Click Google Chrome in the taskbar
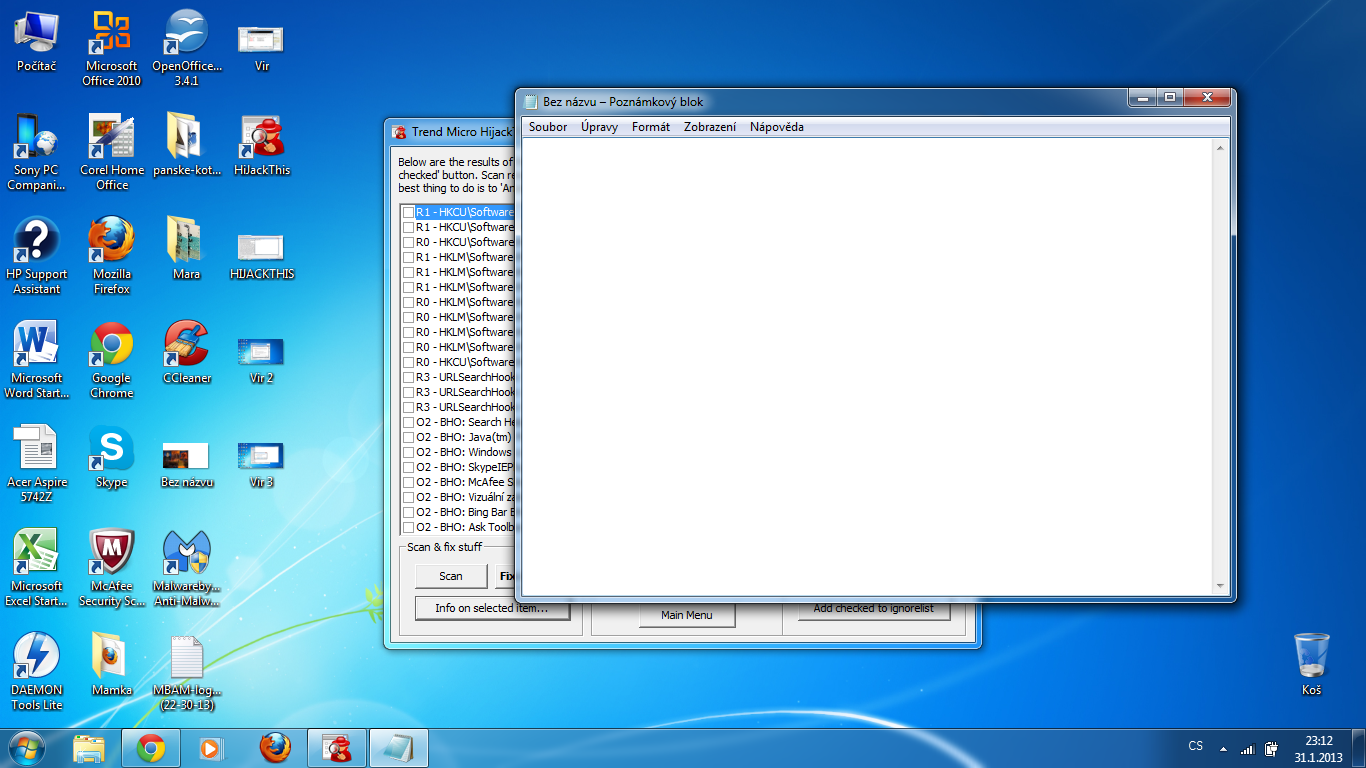Image resolution: width=1366 pixels, height=768 pixels. click(151, 747)
